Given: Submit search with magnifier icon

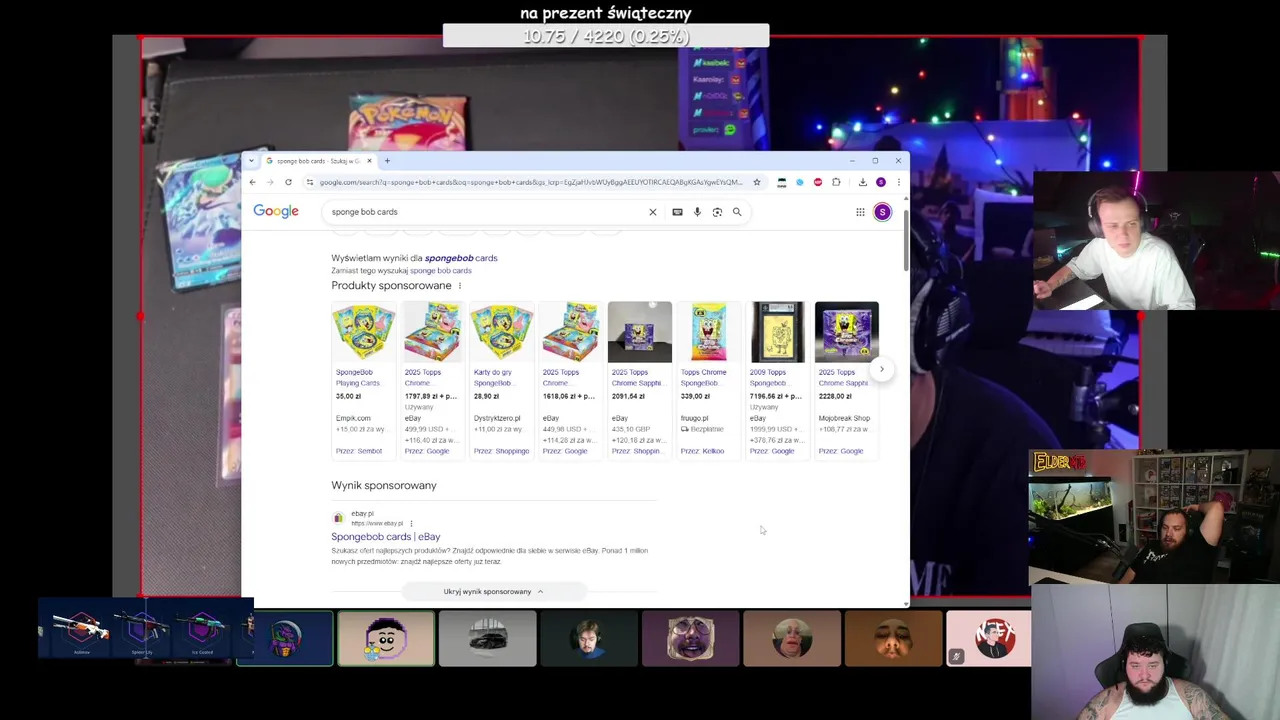Looking at the screenshot, I should pos(737,212).
